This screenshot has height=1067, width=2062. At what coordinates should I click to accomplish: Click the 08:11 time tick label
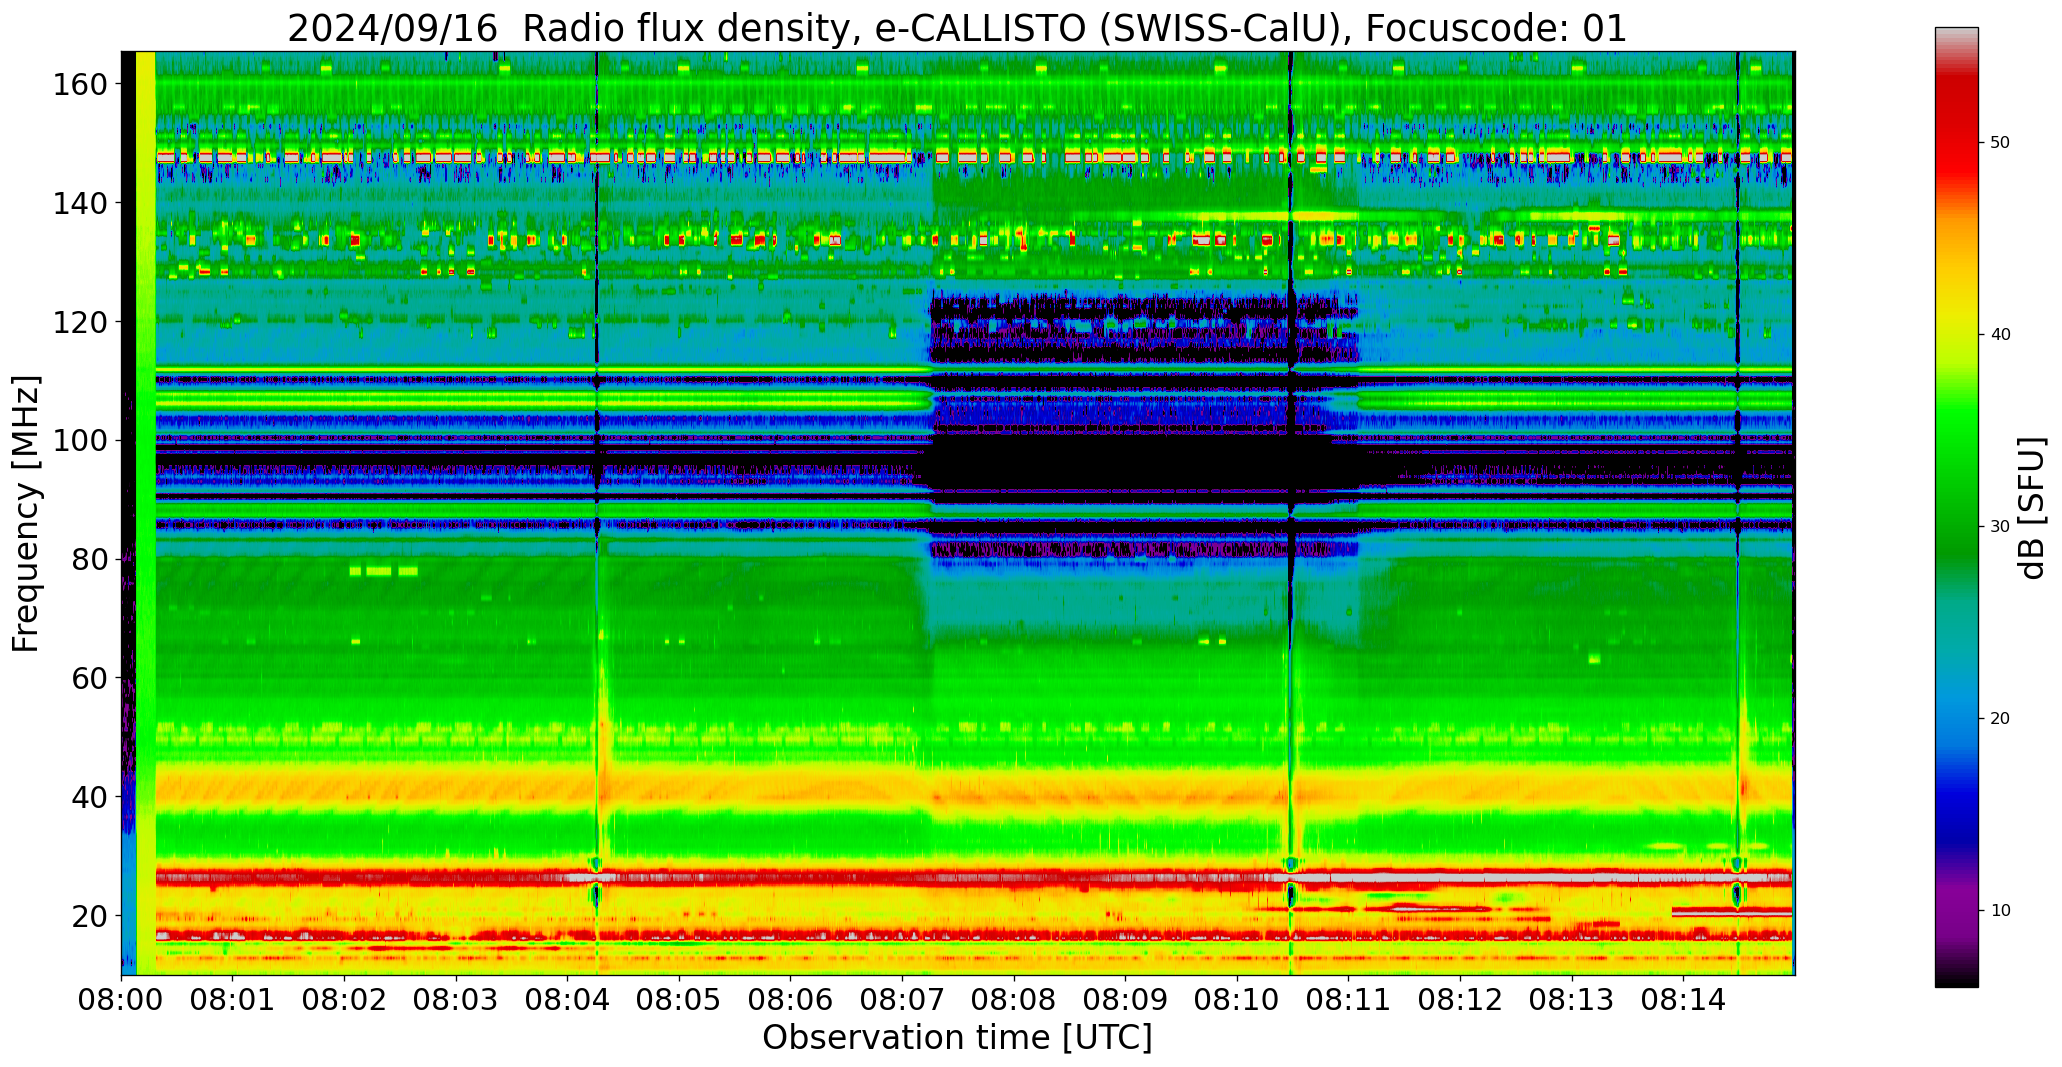[1349, 1000]
